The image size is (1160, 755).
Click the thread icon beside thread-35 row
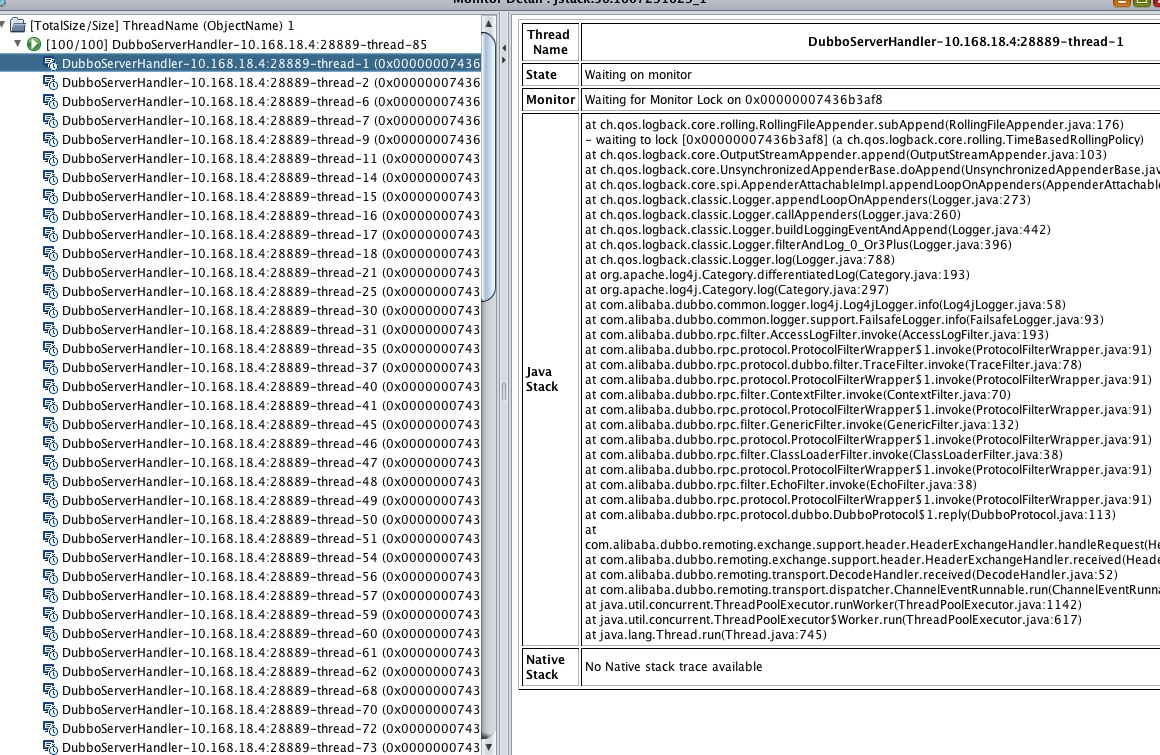click(50, 348)
